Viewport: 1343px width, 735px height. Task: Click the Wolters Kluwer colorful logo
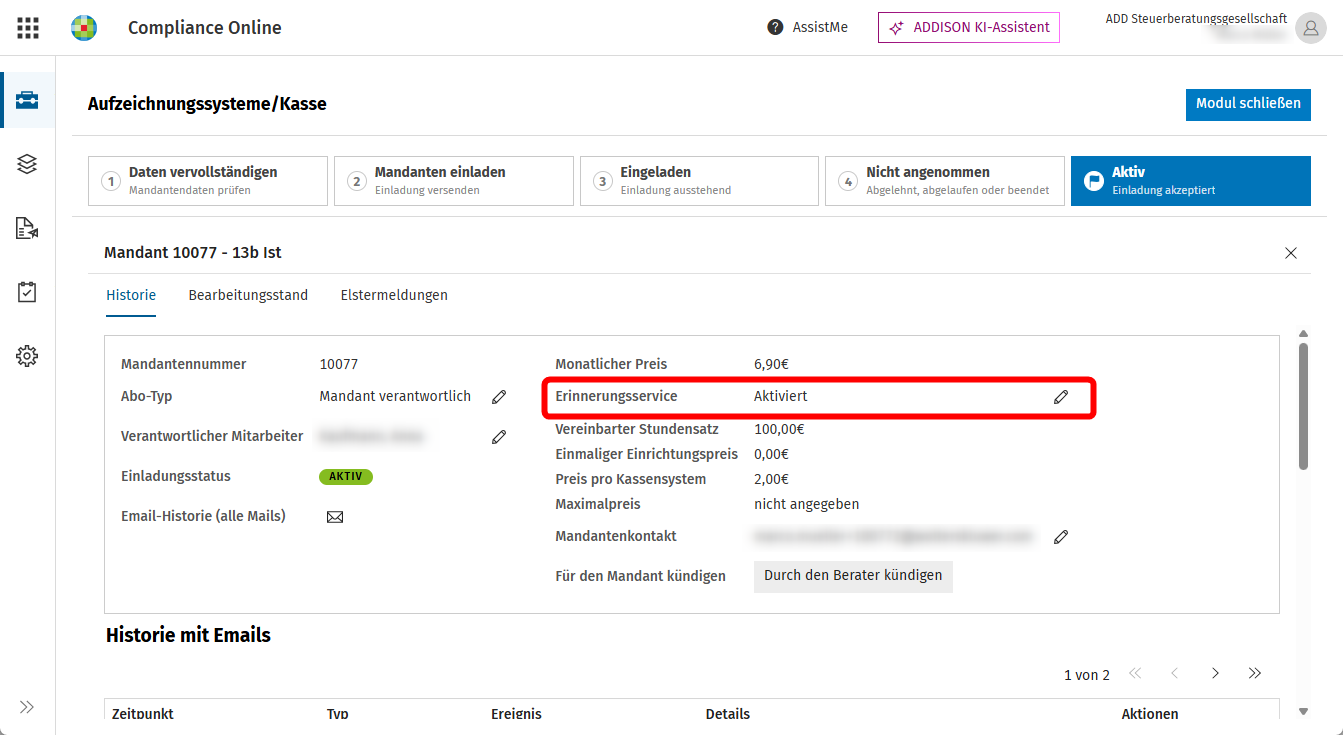pyautogui.click(x=84, y=28)
